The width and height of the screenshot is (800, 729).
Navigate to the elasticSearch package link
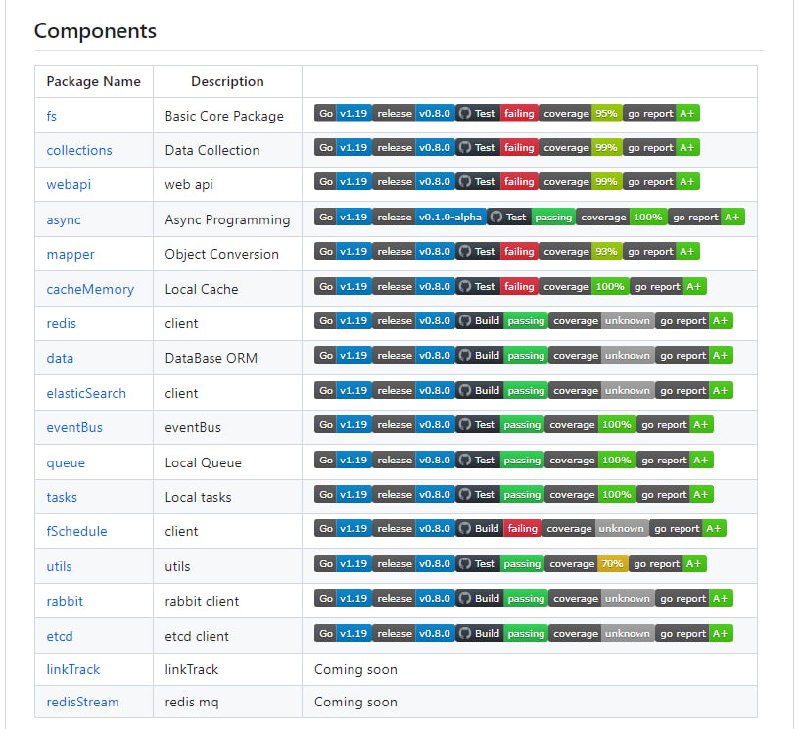pos(86,393)
